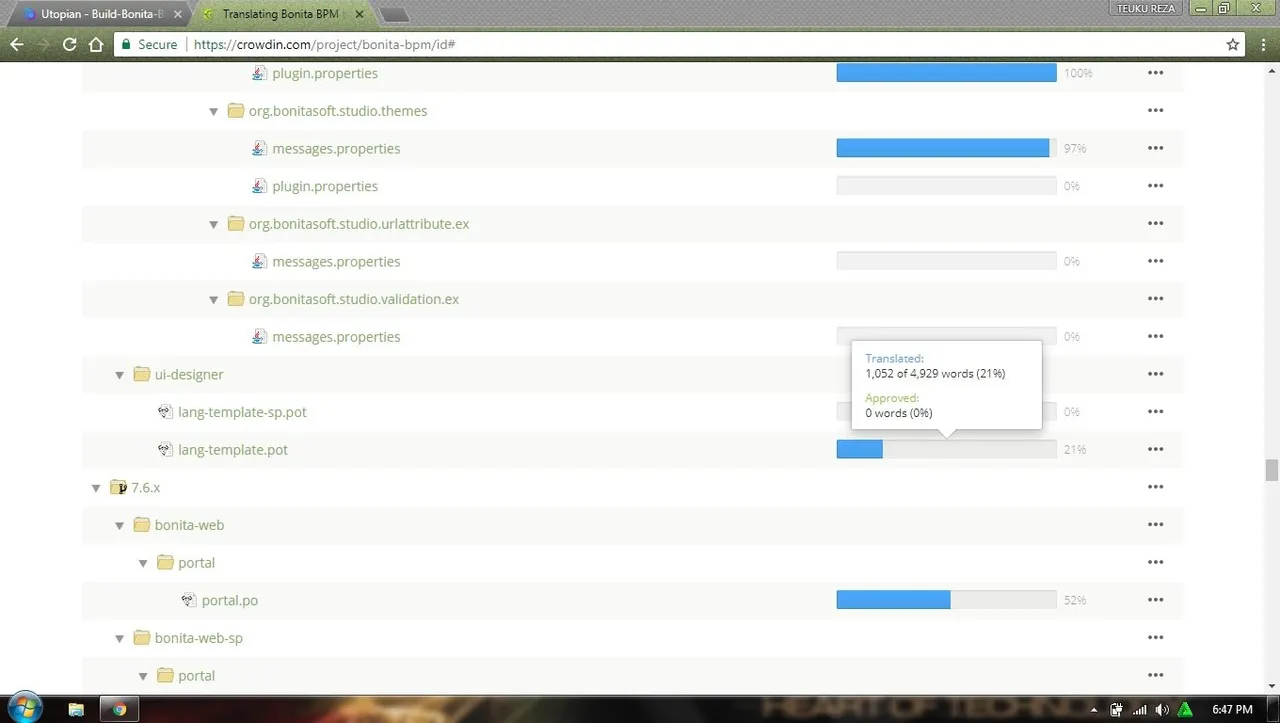This screenshot has height=723, width=1280.
Task: Collapse the portal folder under bonita-web-sp
Action: point(143,676)
